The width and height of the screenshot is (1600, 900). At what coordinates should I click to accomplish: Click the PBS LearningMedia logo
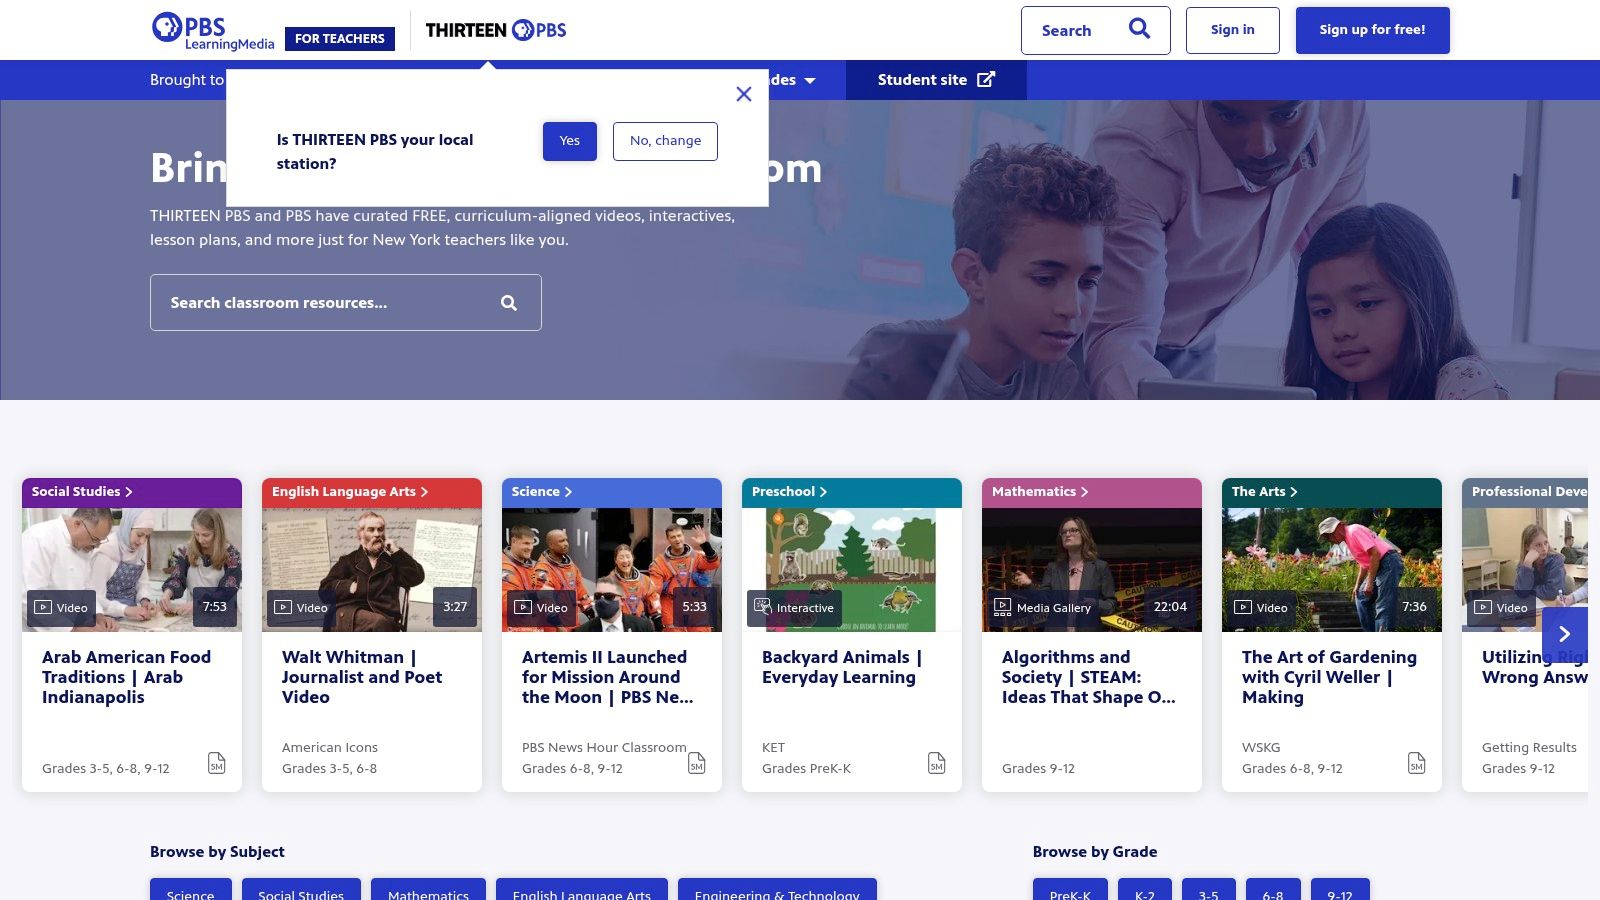point(213,28)
